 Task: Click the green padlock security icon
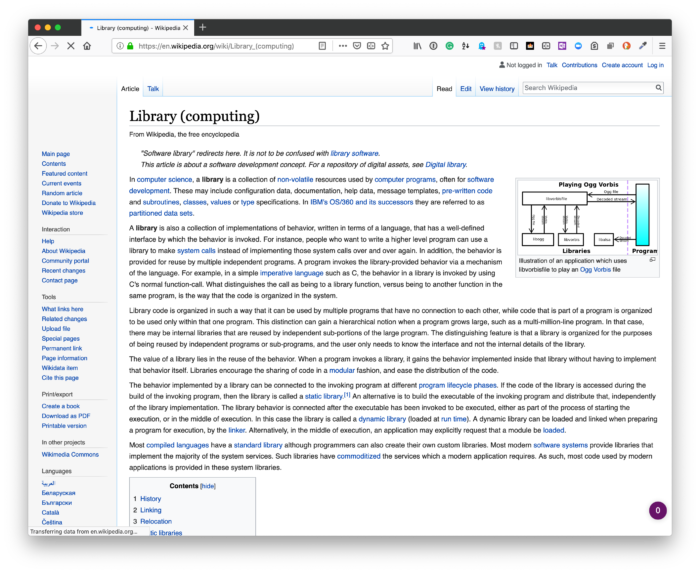[x=130, y=46]
